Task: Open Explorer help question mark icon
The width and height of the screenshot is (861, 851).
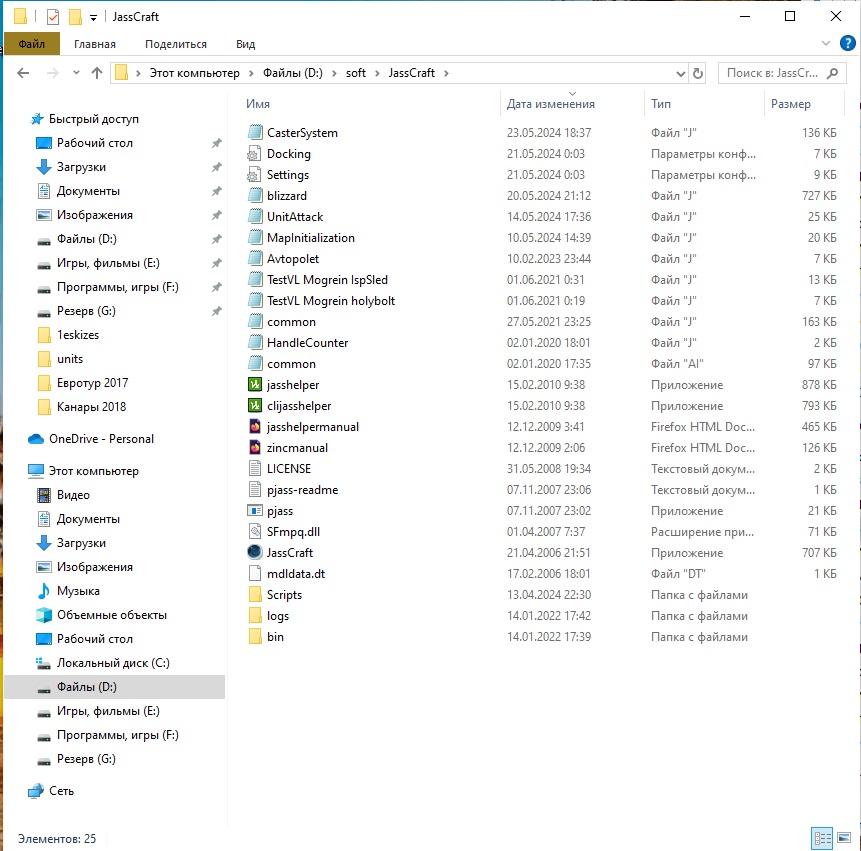Action: [x=847, y=43]
